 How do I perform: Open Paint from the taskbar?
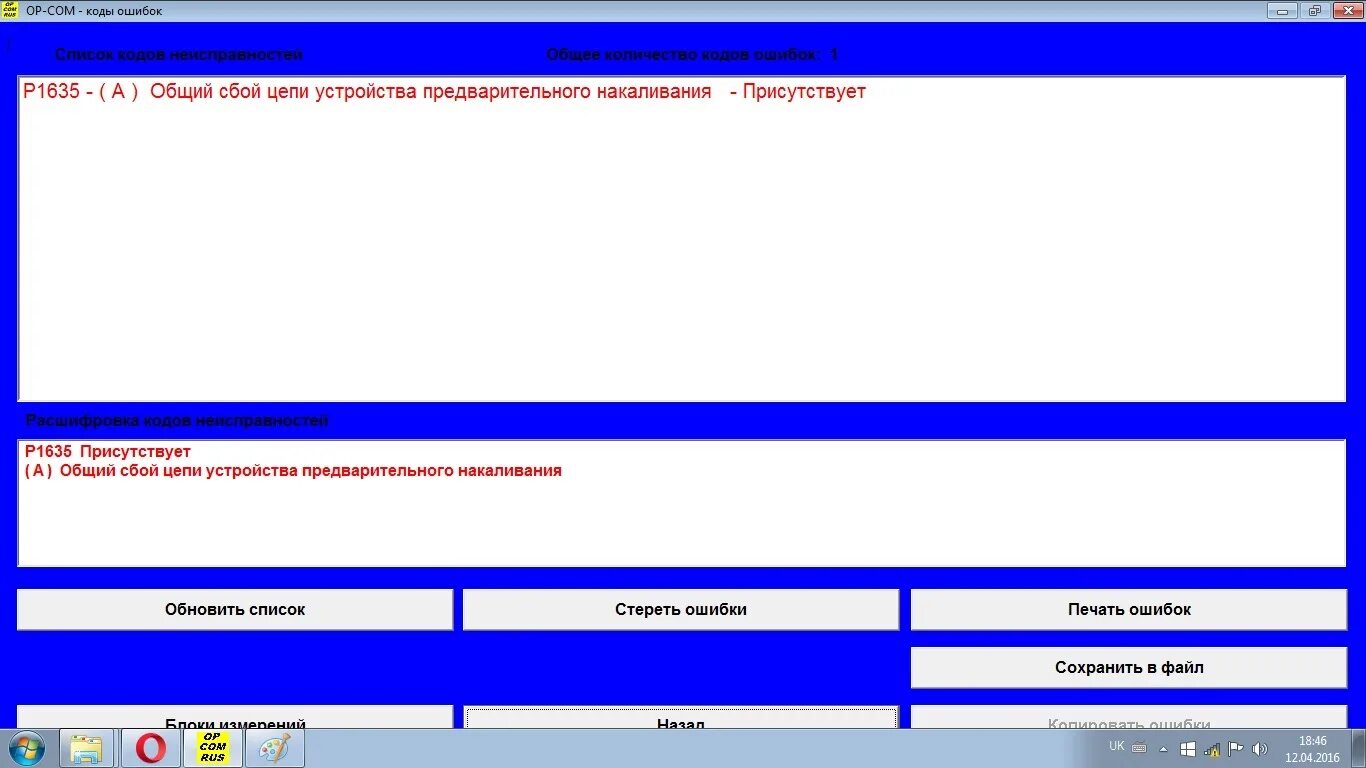pos(274,748)
